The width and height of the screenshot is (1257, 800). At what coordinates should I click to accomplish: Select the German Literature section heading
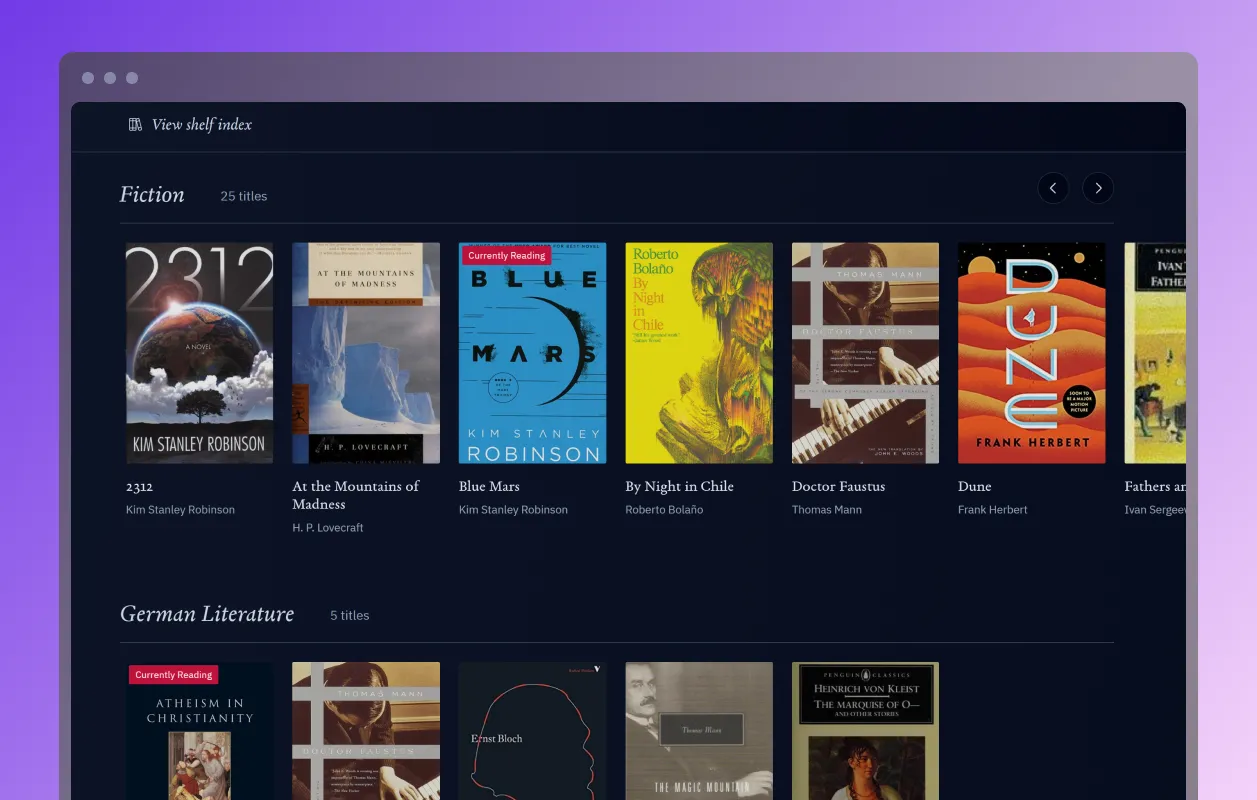[206, 613]
